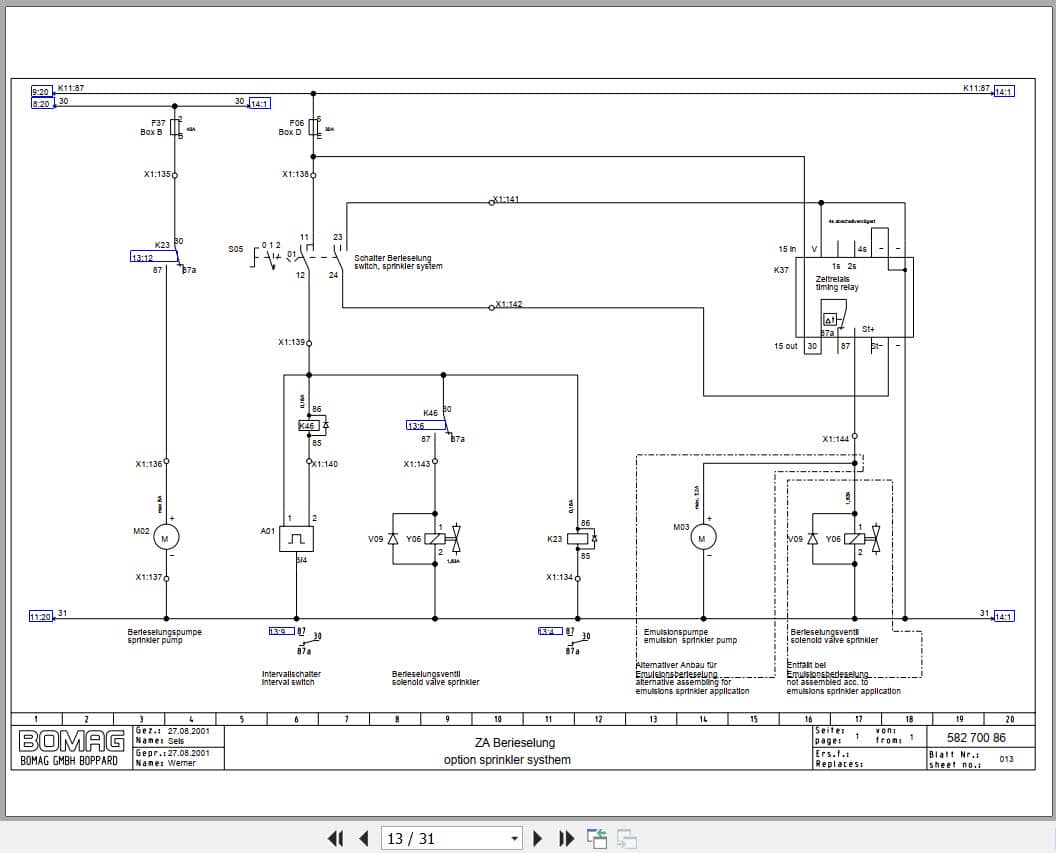The height and width of the screenshot is (853, 1056).
Task: Jump to the last page icon
Action: 565,838
